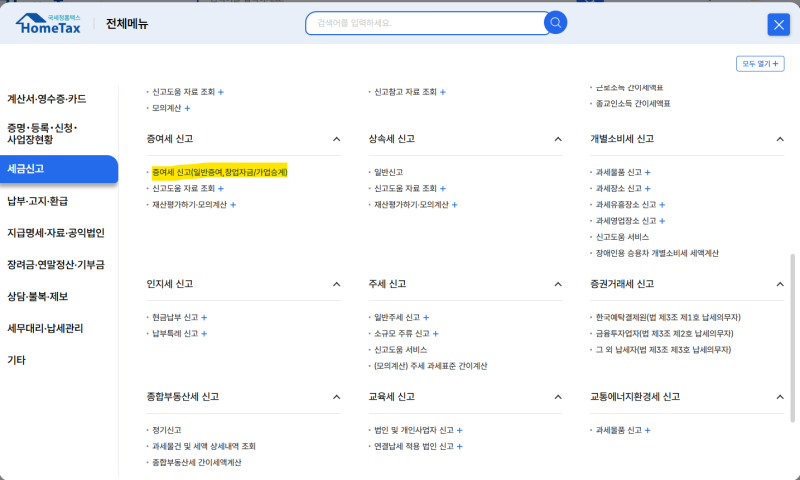Expand plus beside 연결납세 적용 법인 신고

coord(459,446)
